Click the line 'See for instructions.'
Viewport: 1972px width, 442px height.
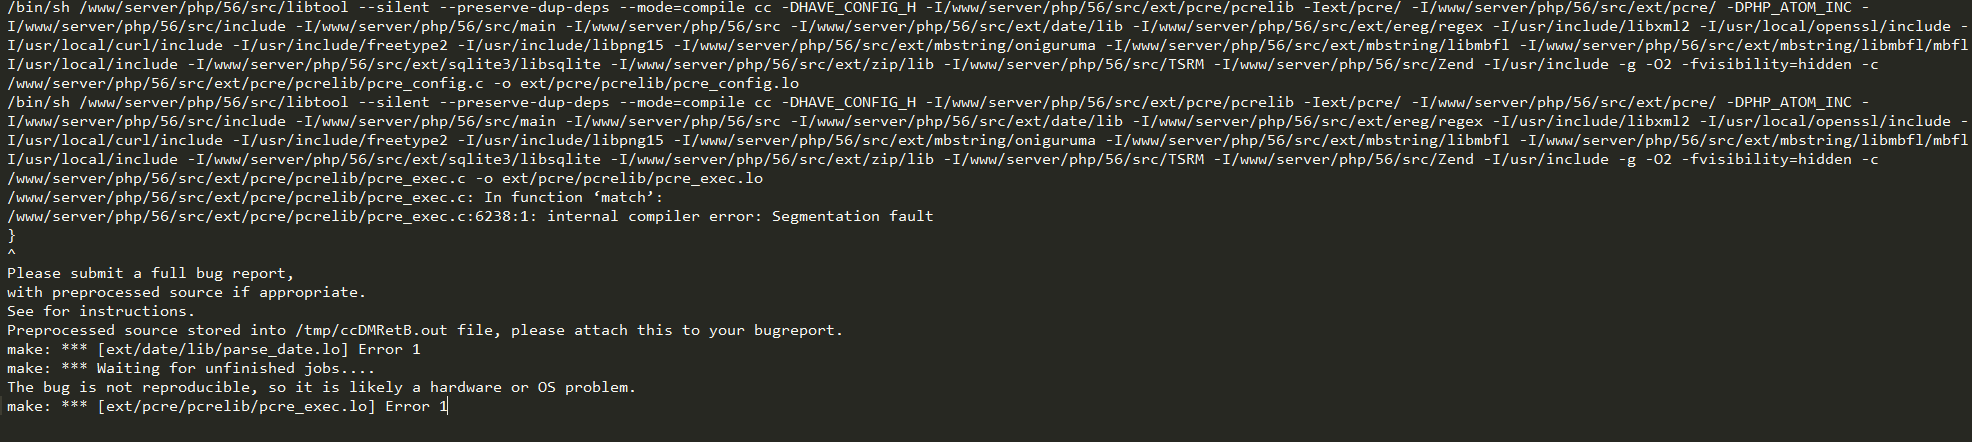point(101,311)
